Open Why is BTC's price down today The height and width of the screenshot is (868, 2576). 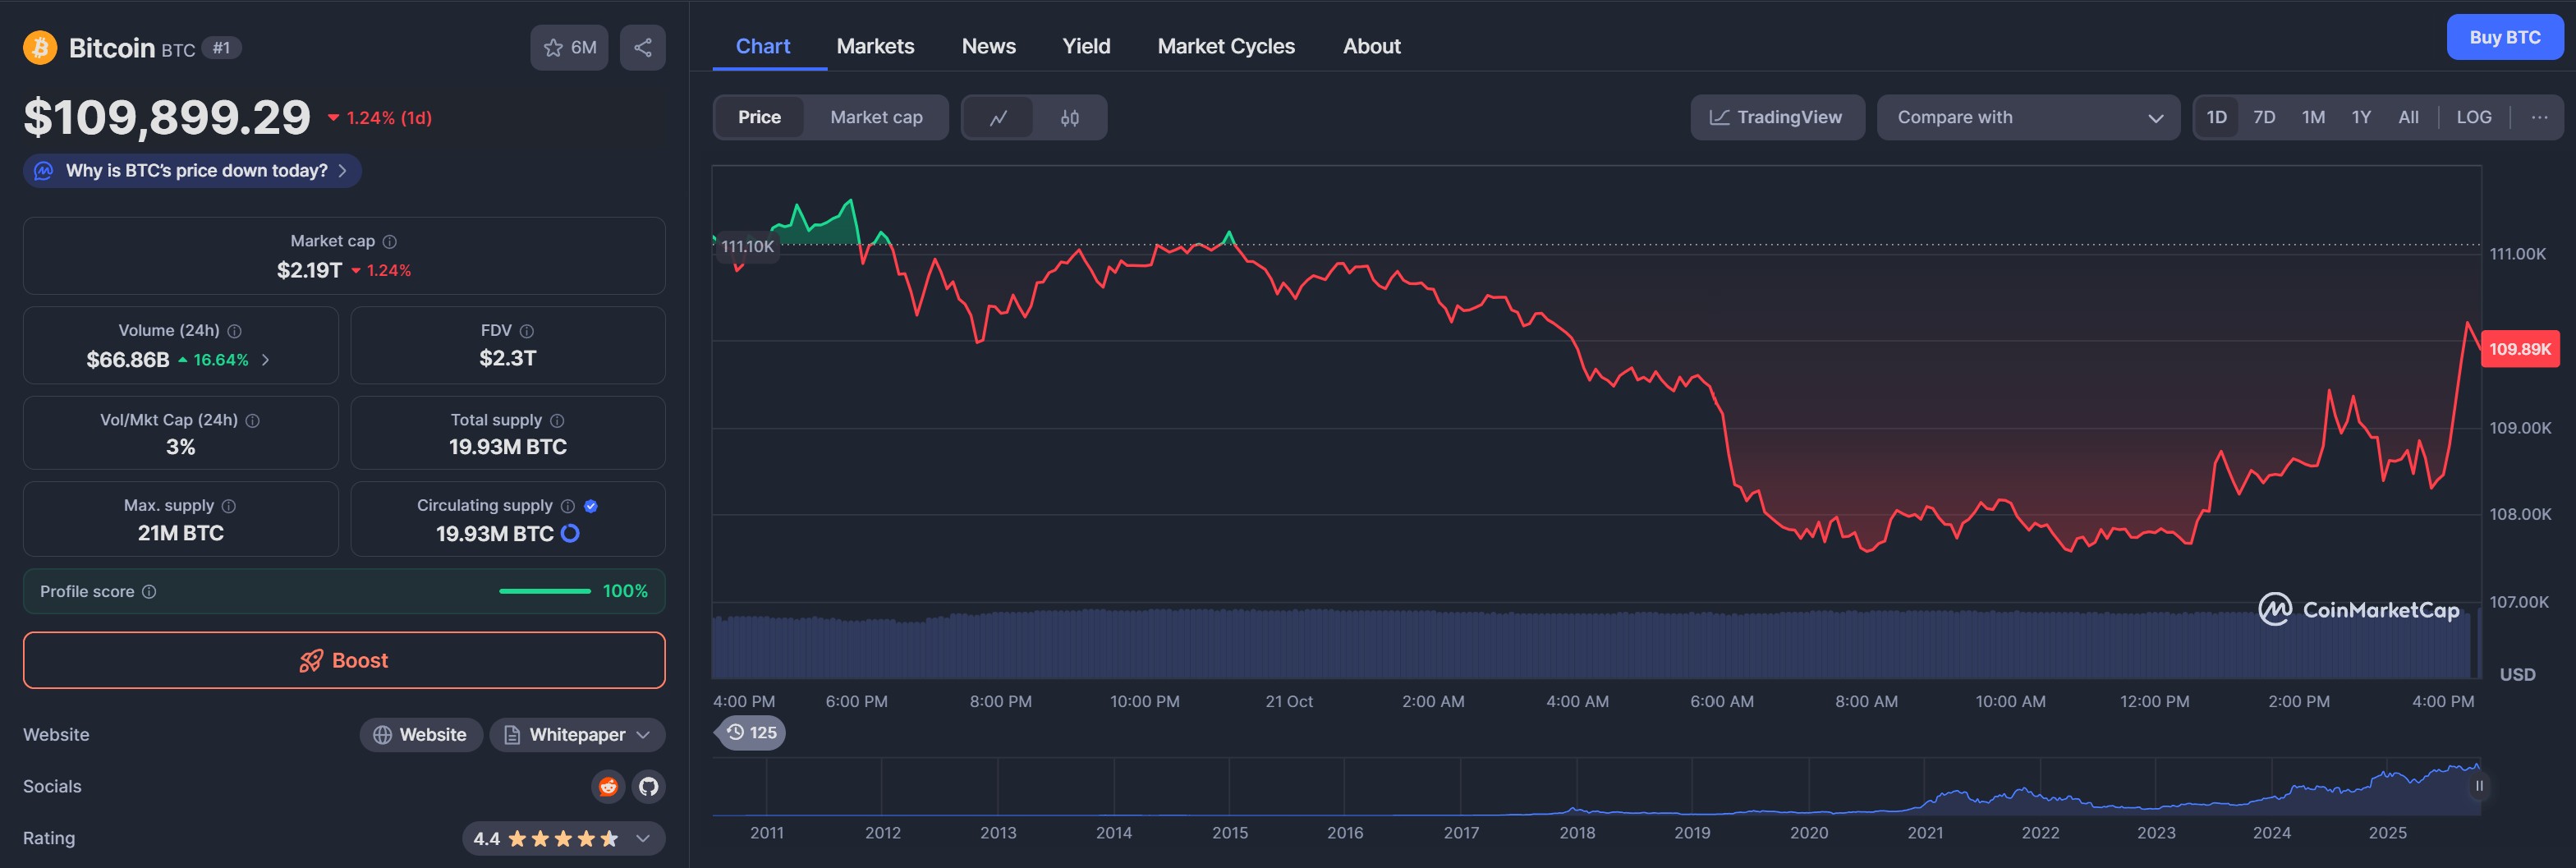click(x=192, y=171)
